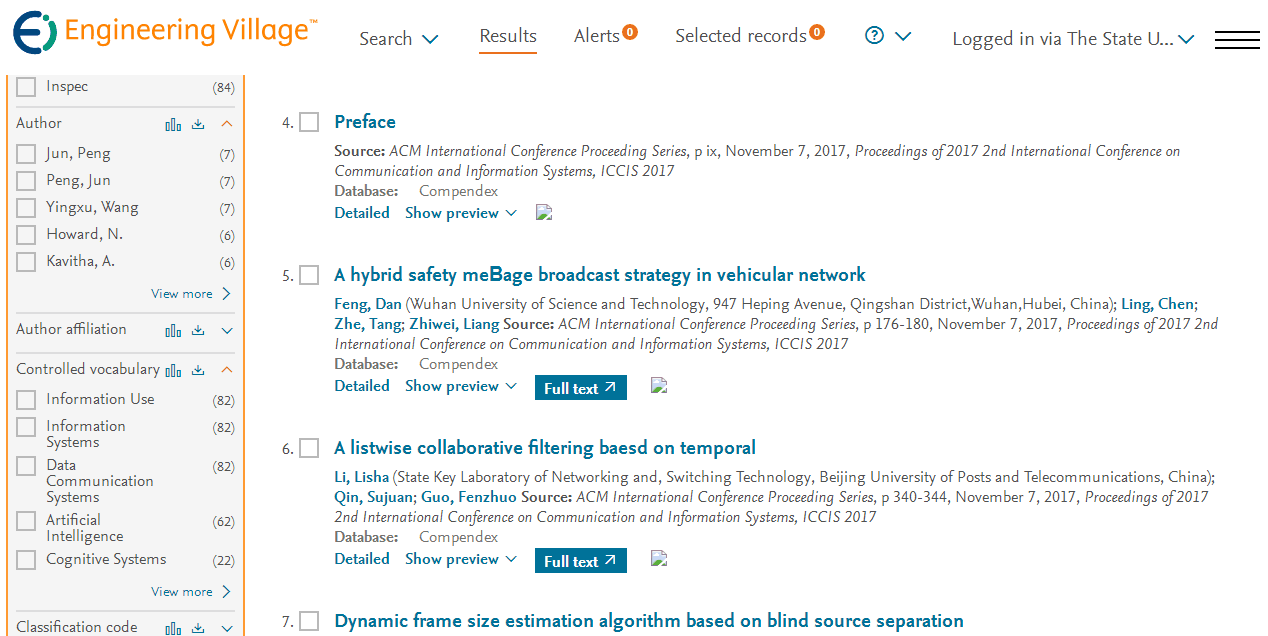1268x636 pixels.
Task: Open the Selected records tab
Action: tap(749, 36)
